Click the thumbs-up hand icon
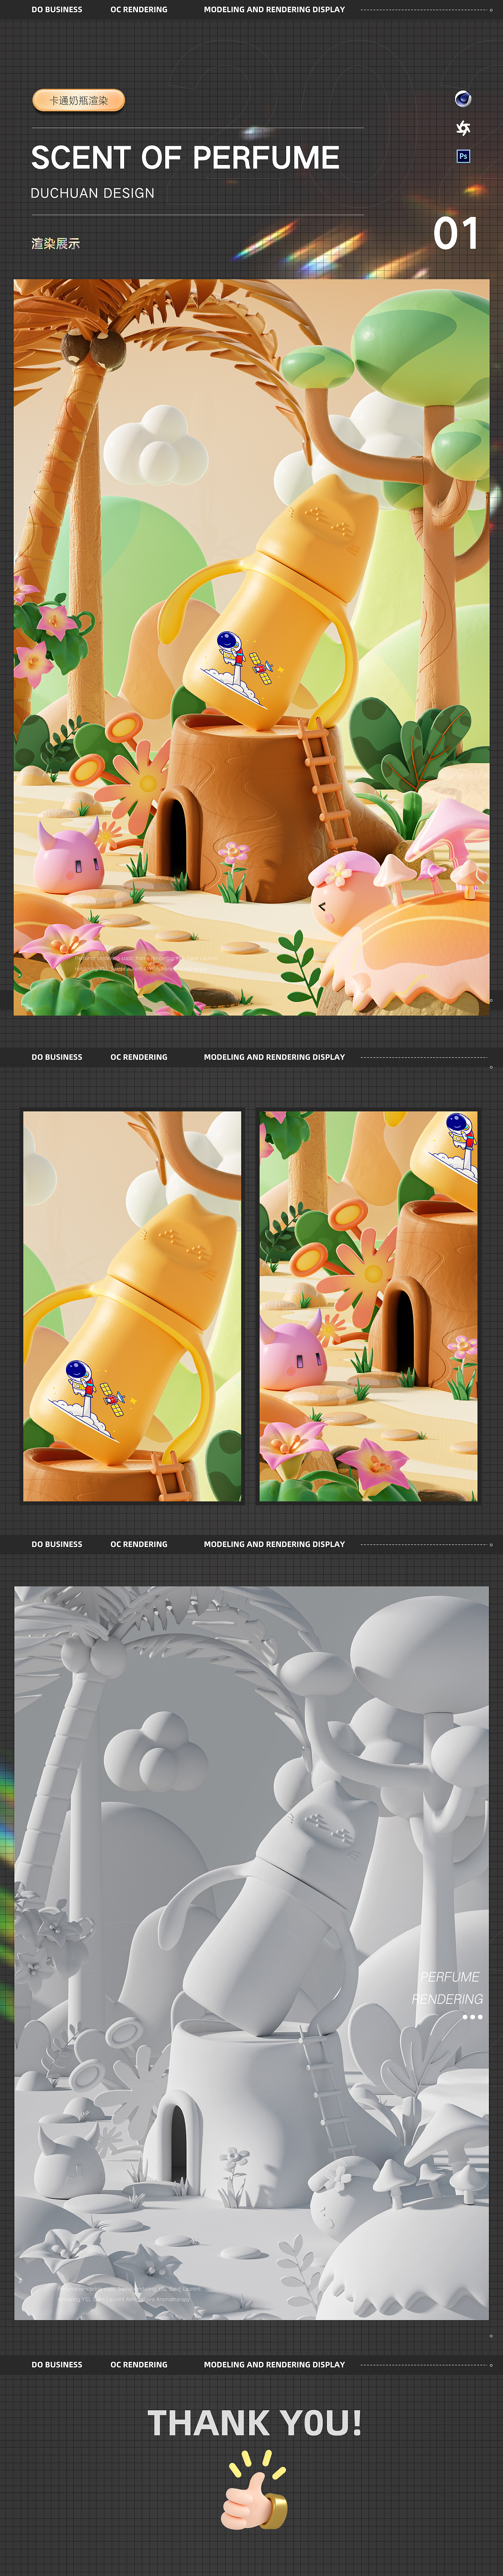 point(254,2490)
